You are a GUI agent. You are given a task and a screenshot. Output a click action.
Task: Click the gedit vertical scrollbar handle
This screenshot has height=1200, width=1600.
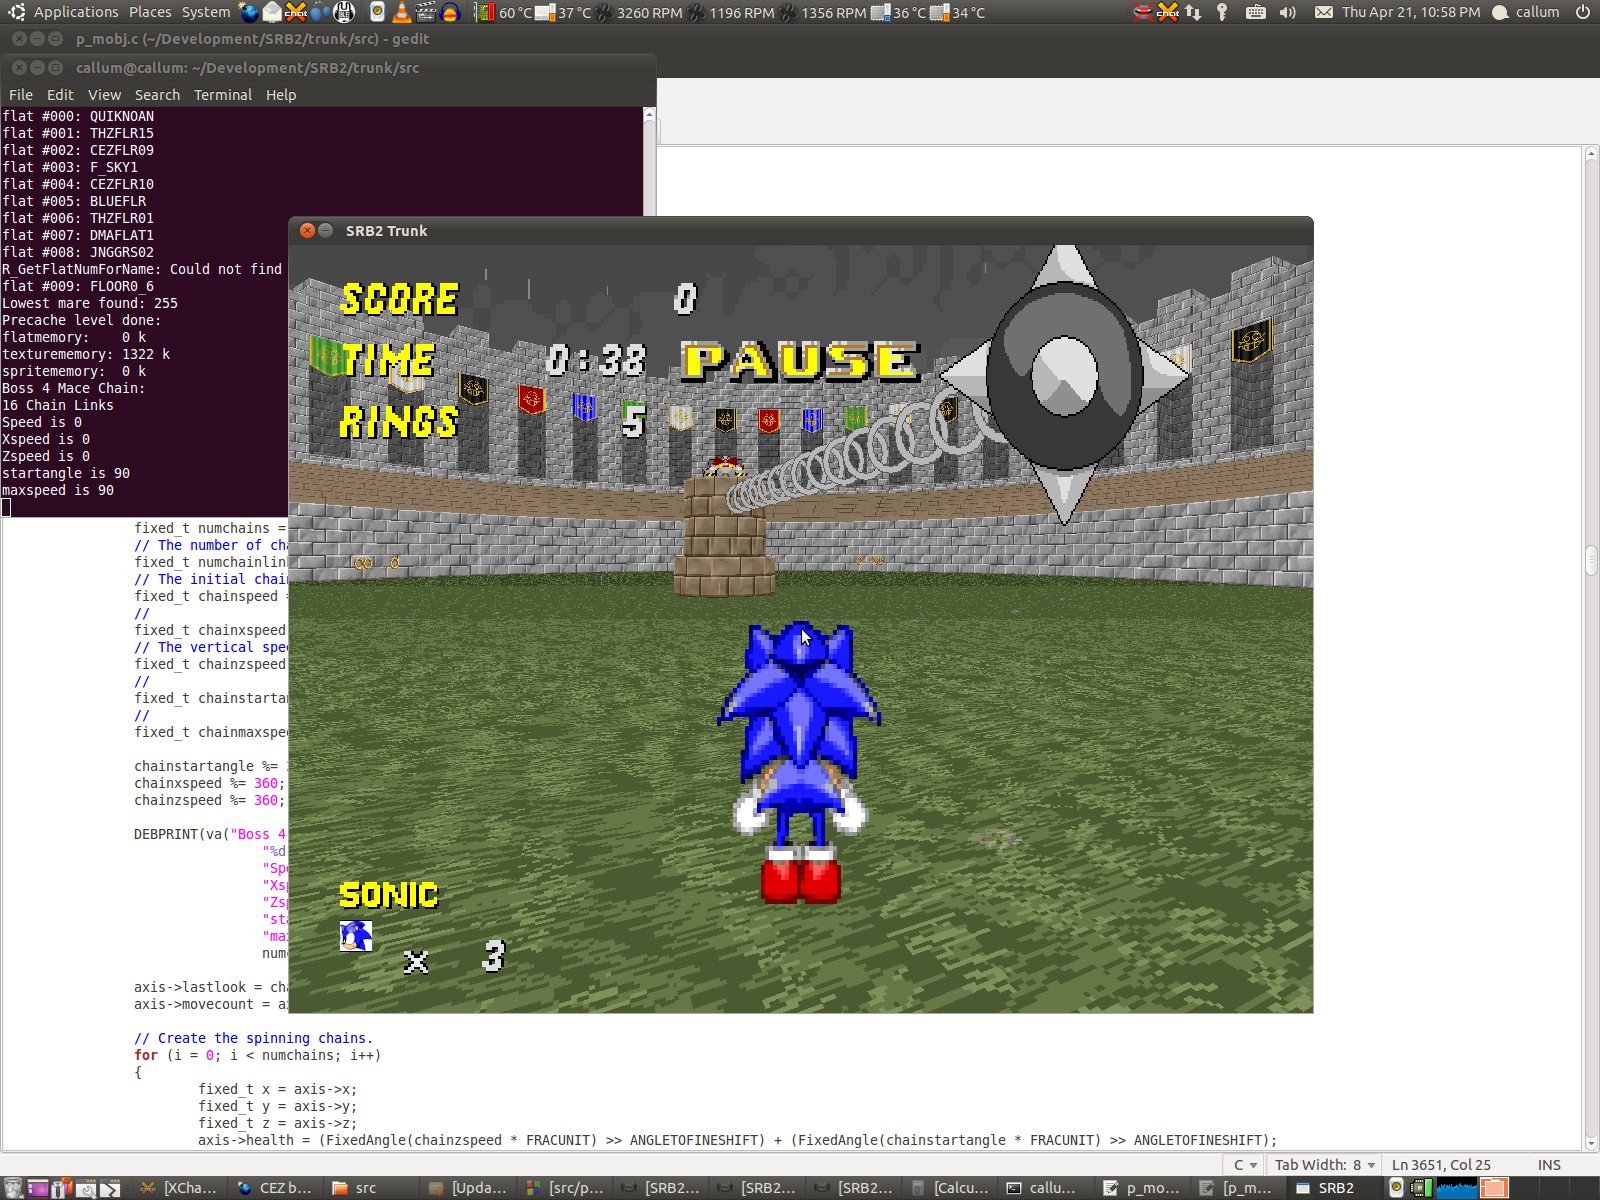(1591, 560)
